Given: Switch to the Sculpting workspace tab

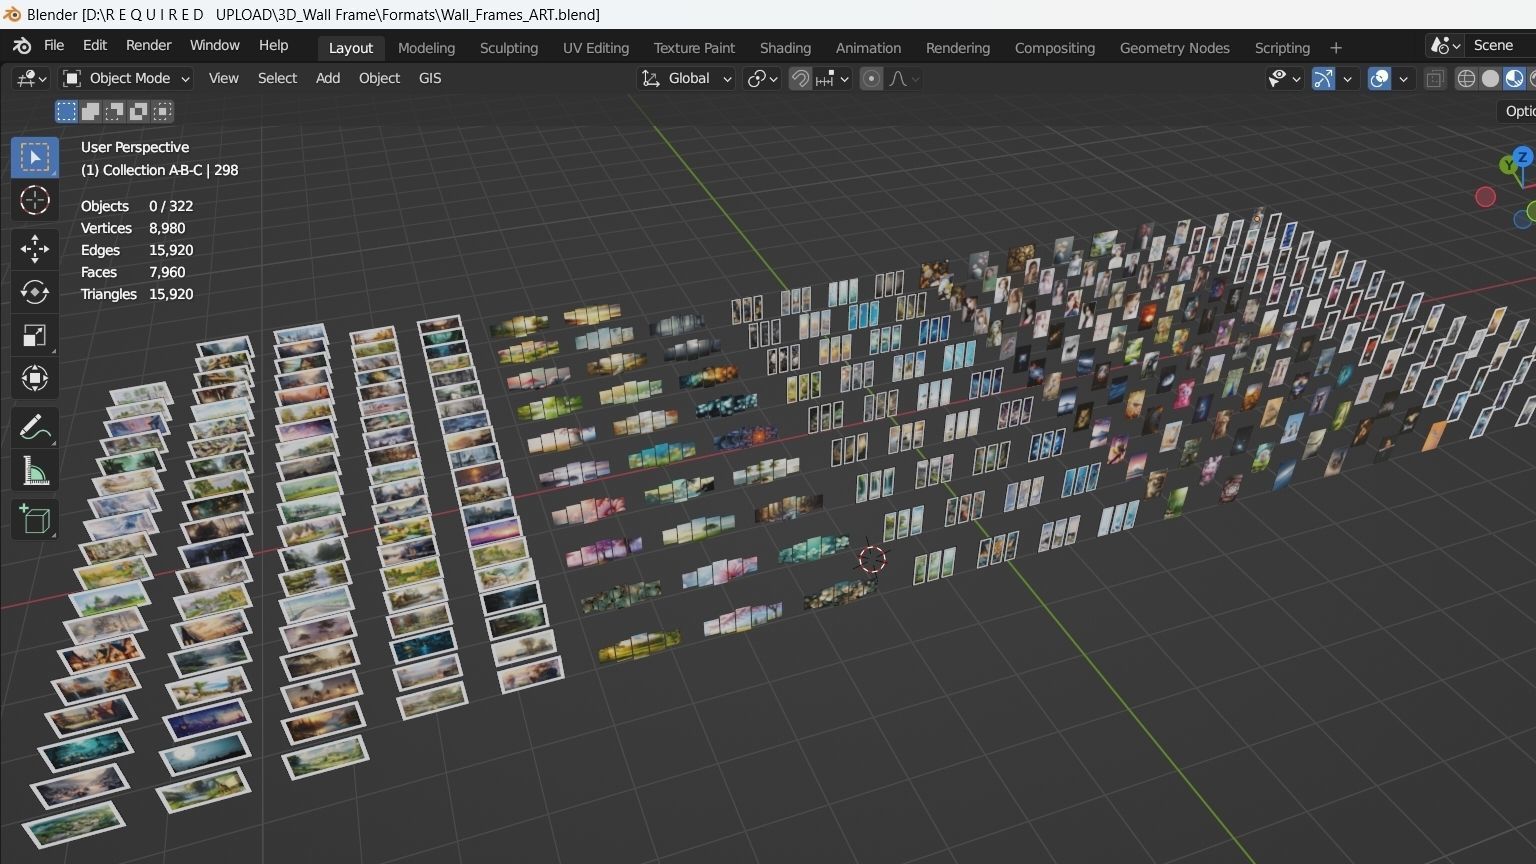Looking at the screenshot, I should 509,48.
